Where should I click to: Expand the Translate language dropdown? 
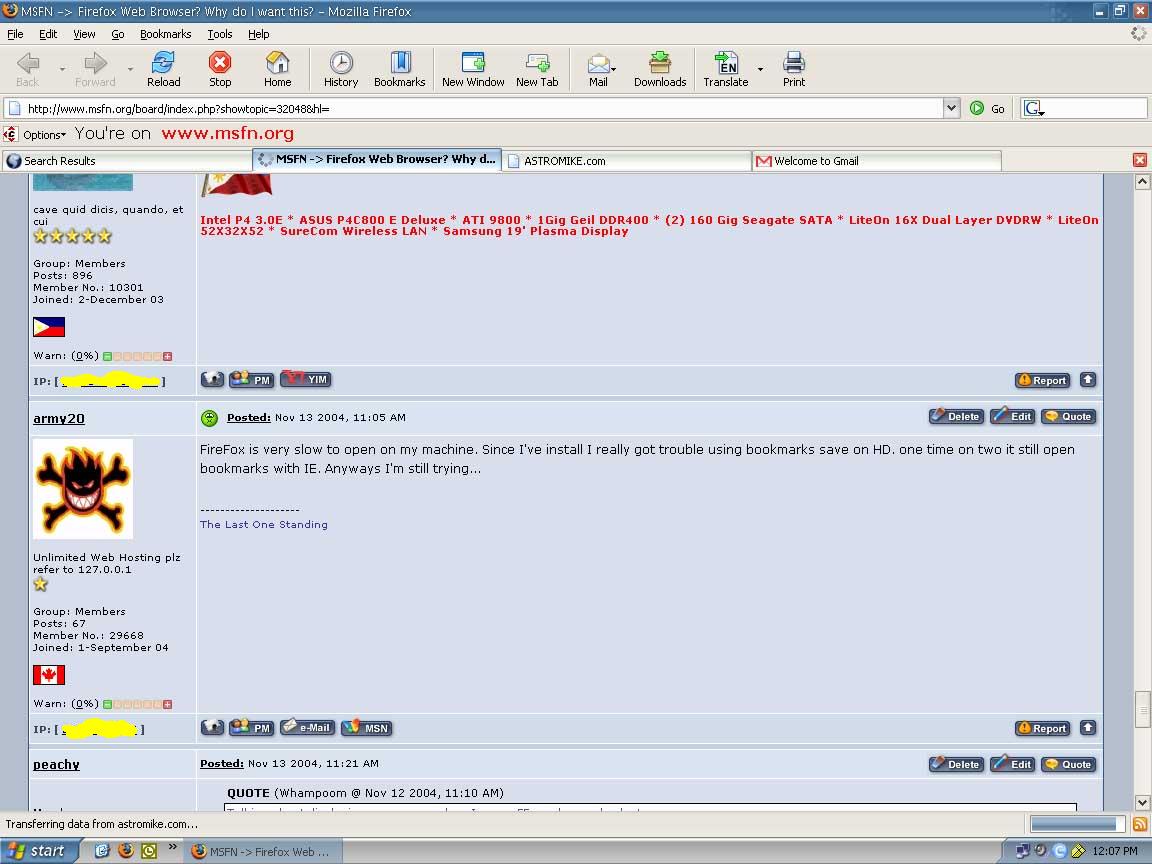[760, 70]
